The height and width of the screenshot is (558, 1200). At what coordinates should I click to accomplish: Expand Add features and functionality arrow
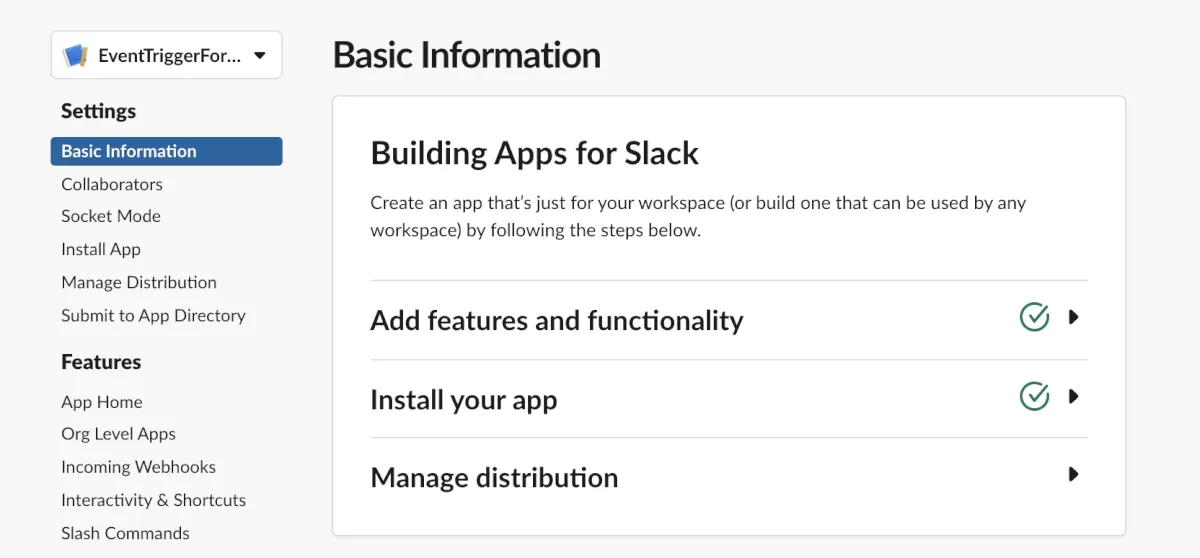pos(1073,318)
